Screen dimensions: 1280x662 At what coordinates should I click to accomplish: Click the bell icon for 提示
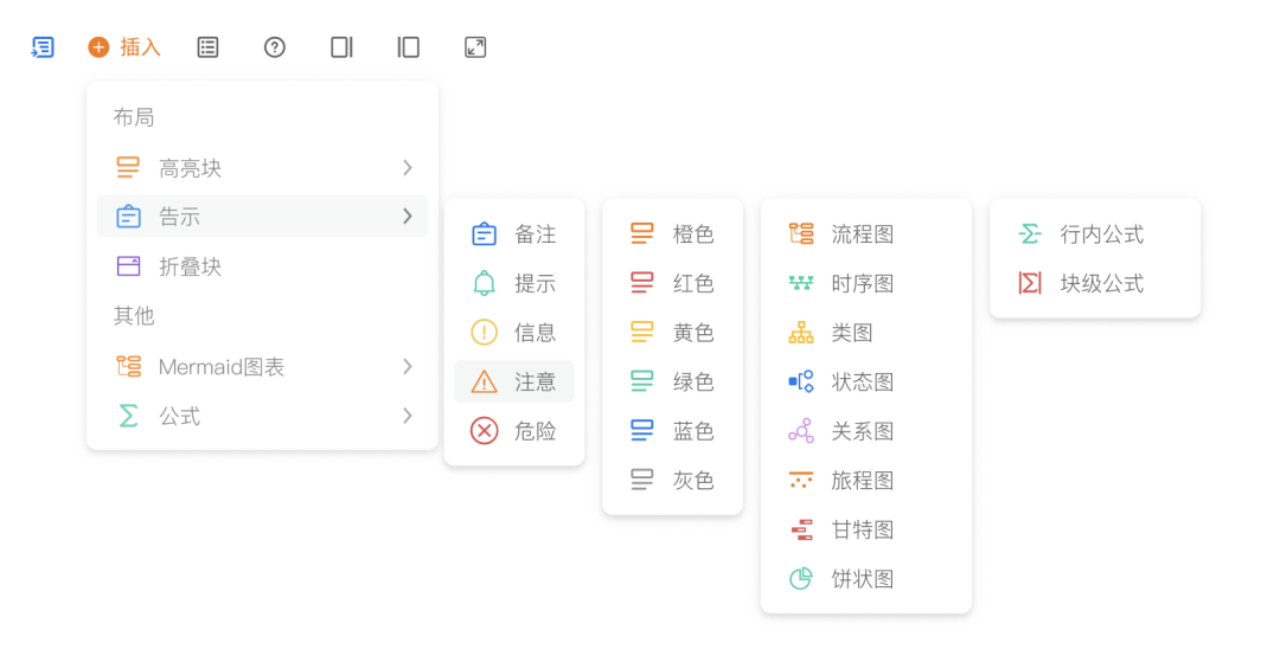[484, 283]
